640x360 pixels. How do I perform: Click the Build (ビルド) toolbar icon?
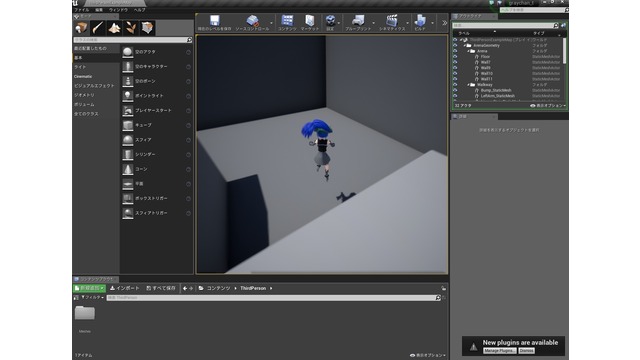(x=420, y=20)
